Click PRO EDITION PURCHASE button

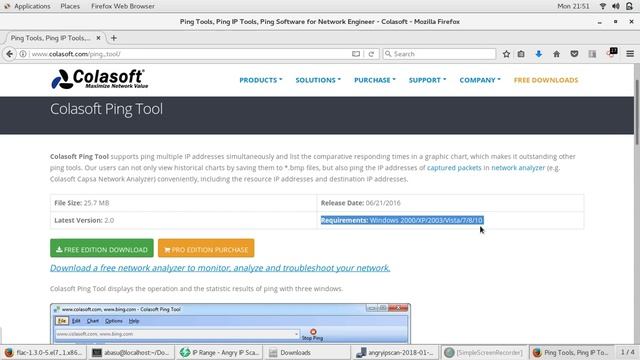click(206, 248)
